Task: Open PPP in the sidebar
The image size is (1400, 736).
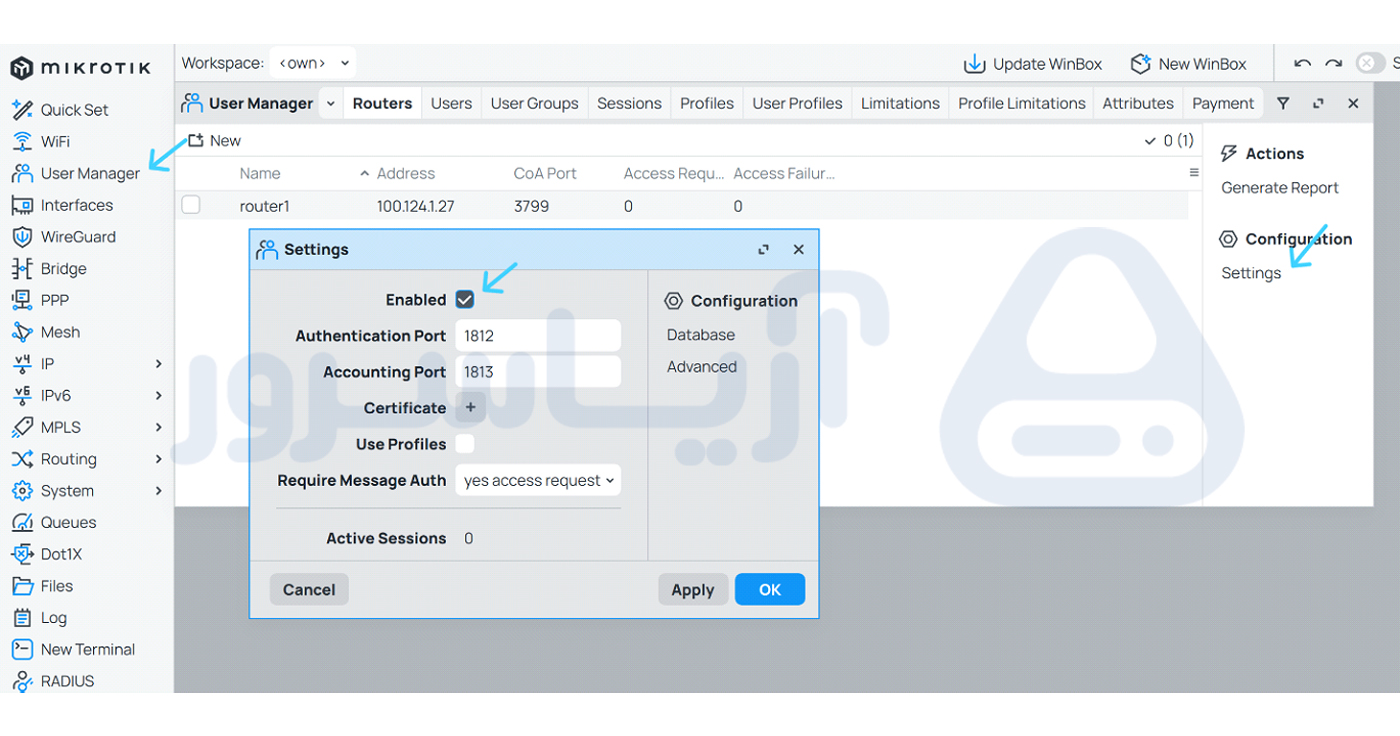Action: pos(40,300)
